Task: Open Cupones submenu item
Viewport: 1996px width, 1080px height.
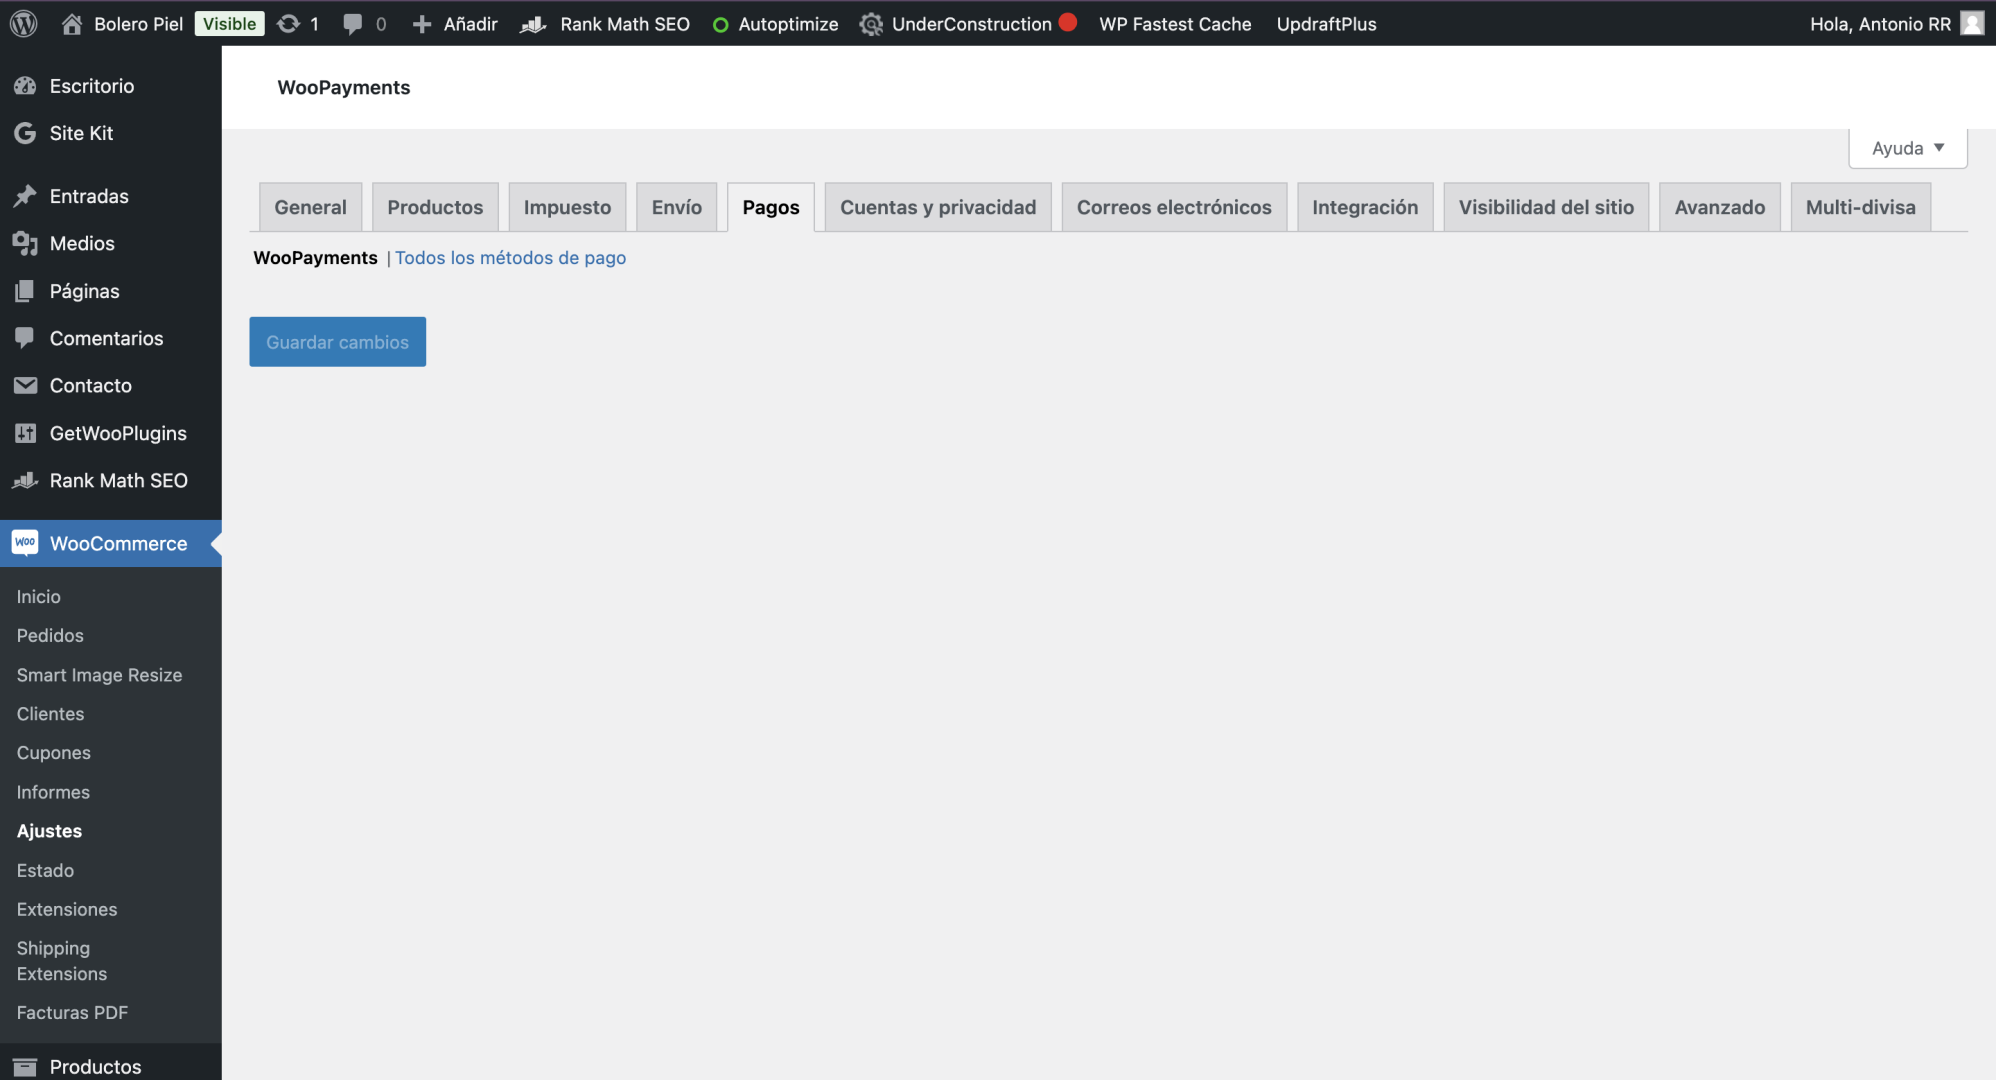Action: coord(53,753)
